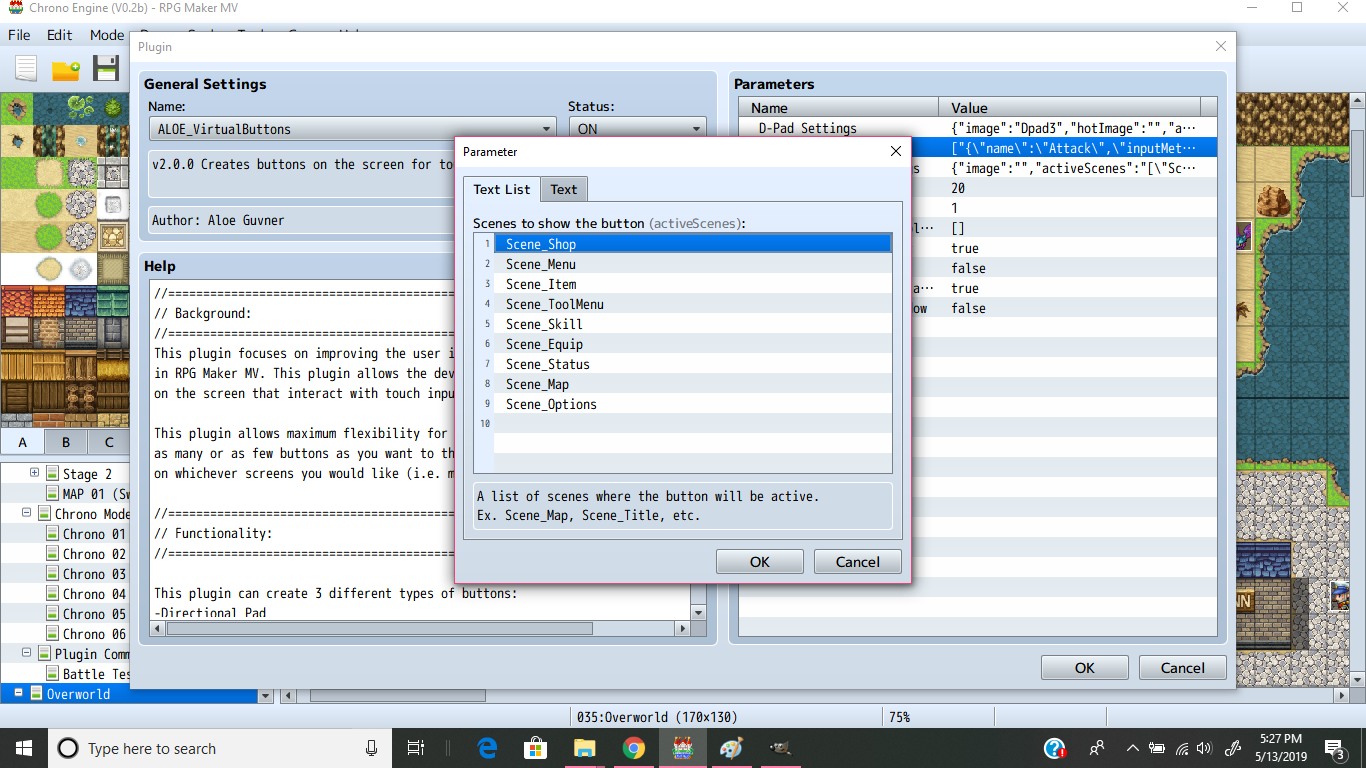Select tileset tab A
This screenshot has height=768, width=1366.
(22, 442)
